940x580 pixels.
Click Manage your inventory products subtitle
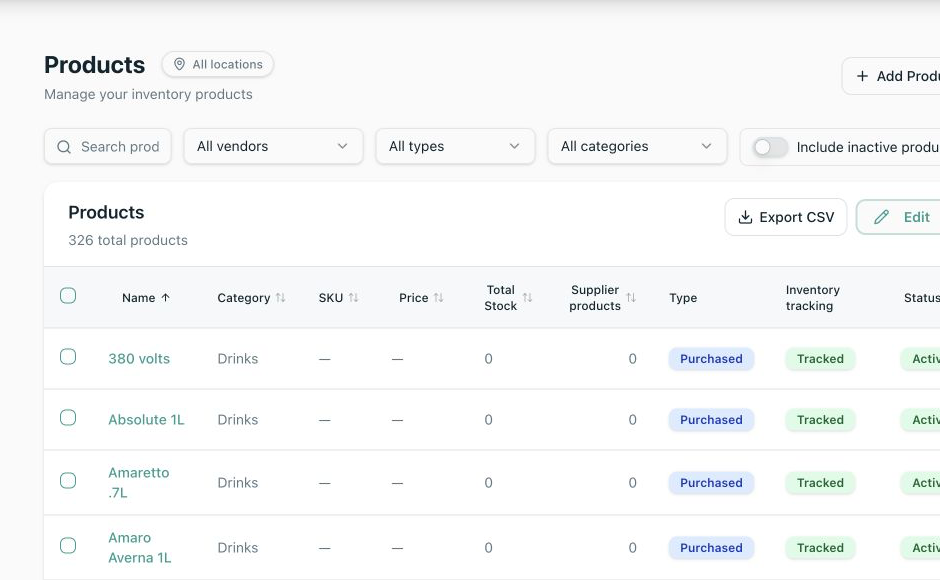pyautogui.click(x=148, y=94)
